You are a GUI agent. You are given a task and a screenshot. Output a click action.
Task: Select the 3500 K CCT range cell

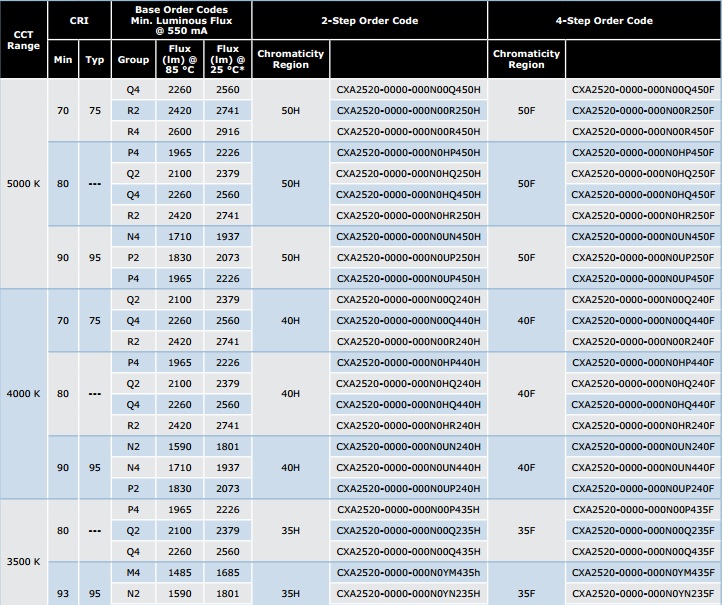click(24, 561)
